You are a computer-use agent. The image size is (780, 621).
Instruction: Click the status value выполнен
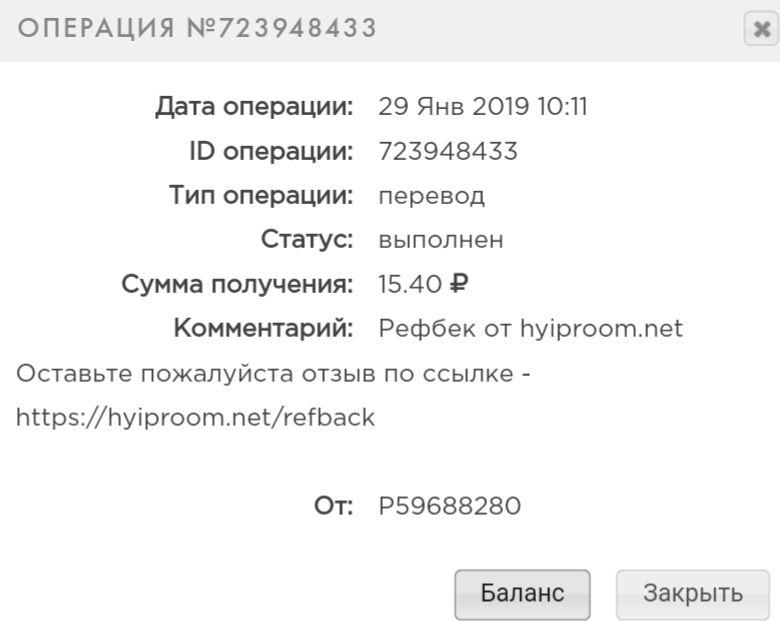pos(441,240)
